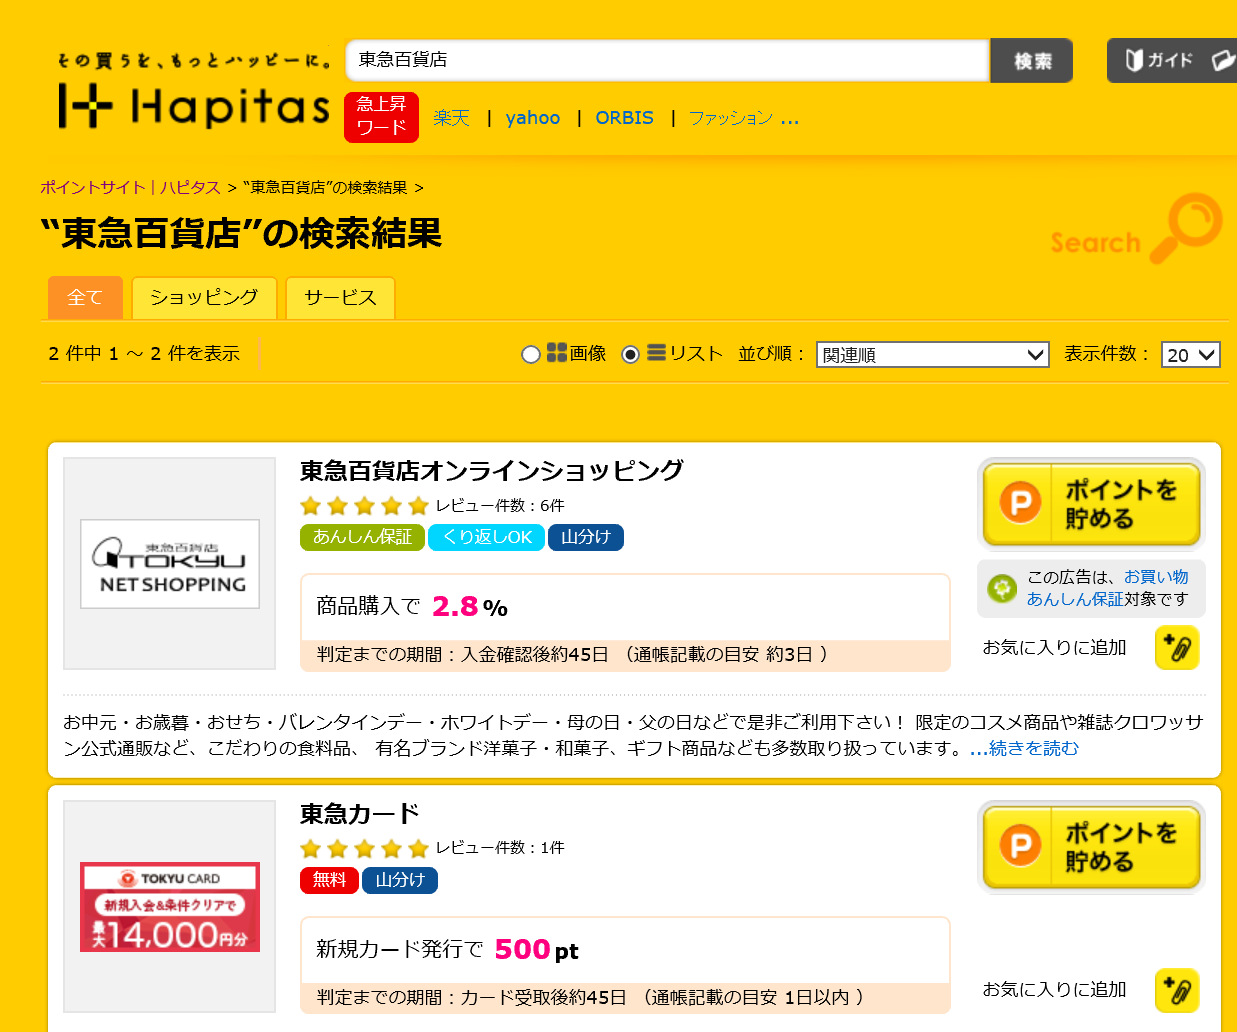
Task: Click レビュー件数：6件 text
Action: point(500,506)
